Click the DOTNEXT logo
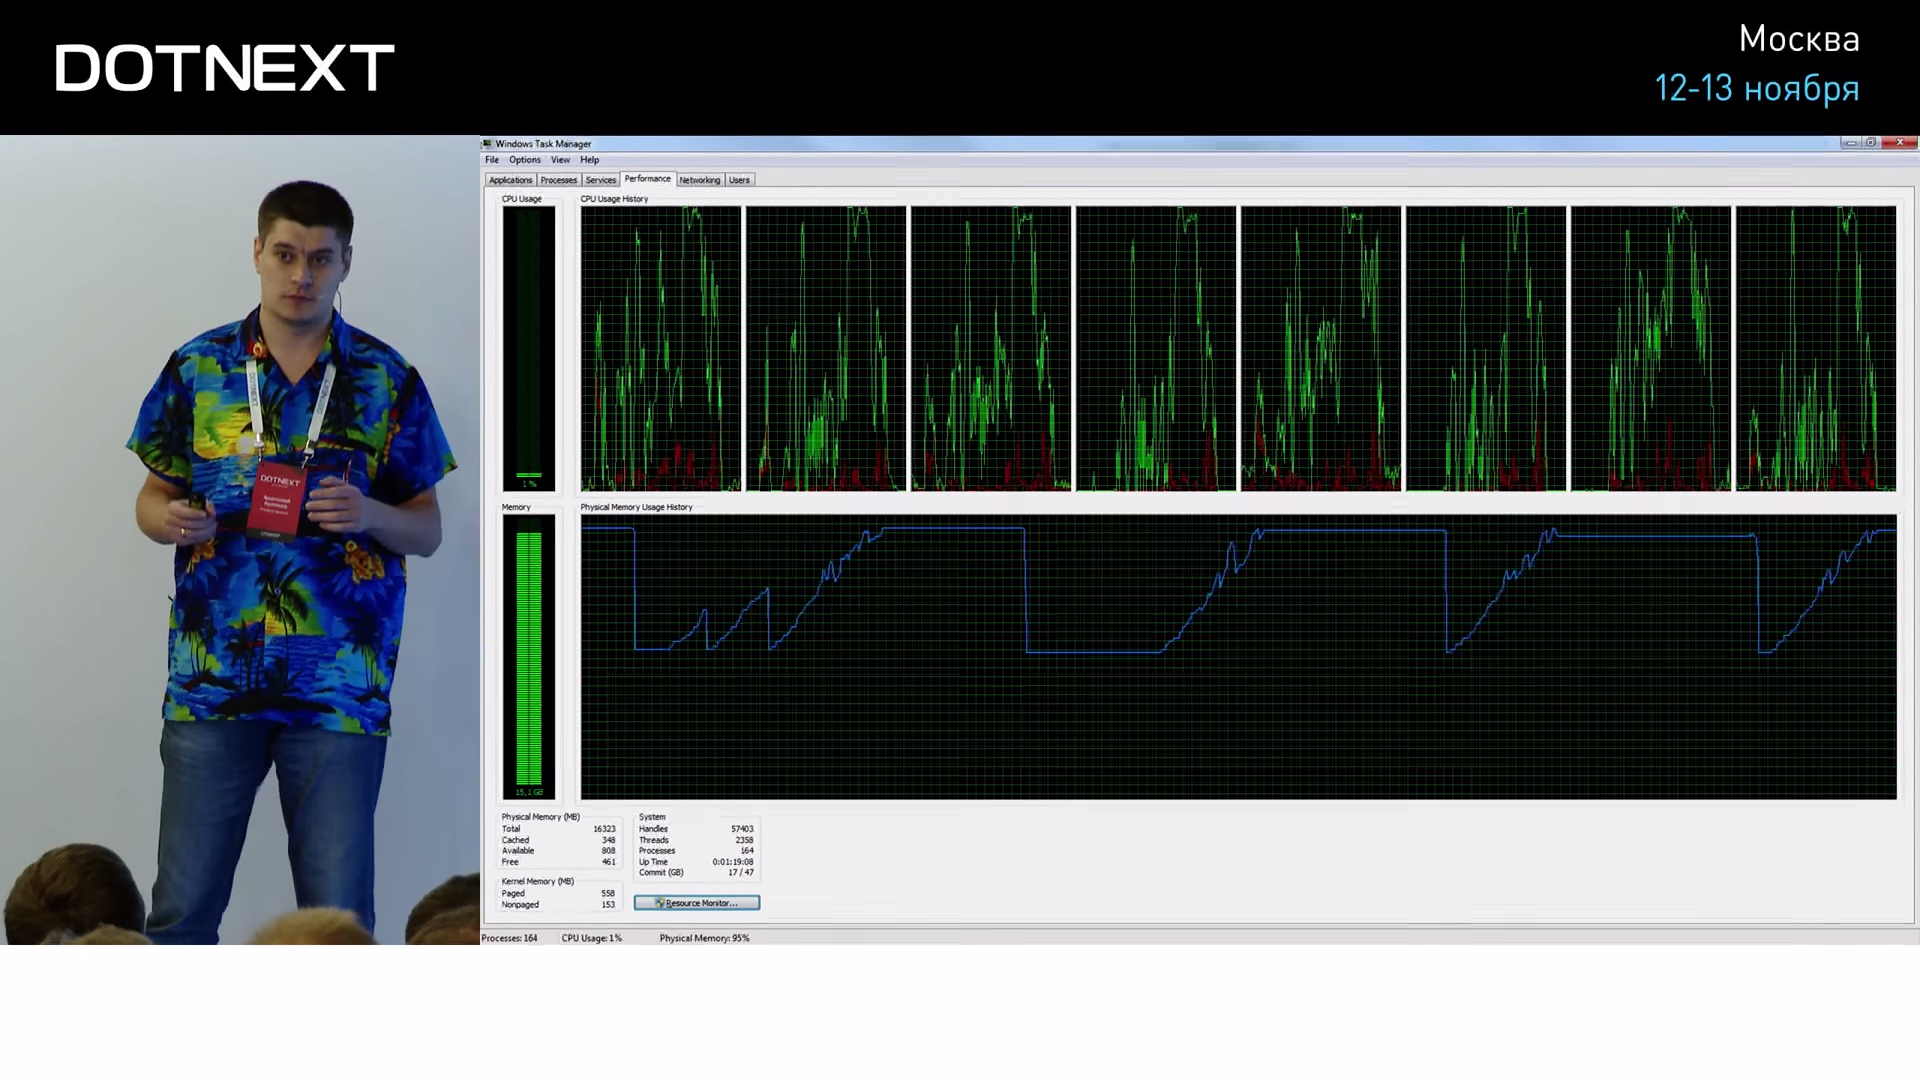Viewport: 1920px width, 1080px height. coord(225,68)
